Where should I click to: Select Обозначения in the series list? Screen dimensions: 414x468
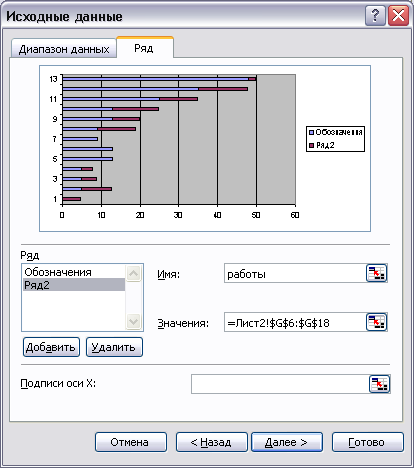pos(74,272)
